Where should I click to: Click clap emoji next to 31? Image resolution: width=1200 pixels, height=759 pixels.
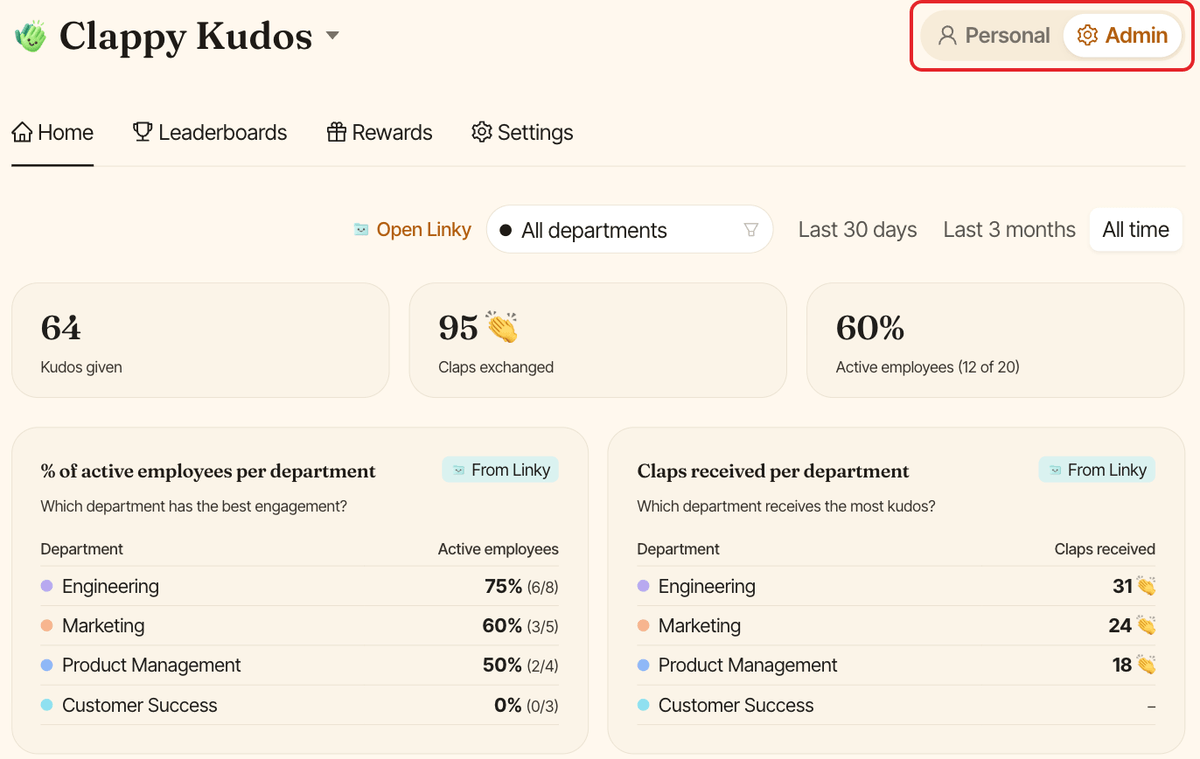tap(1146, 587)
